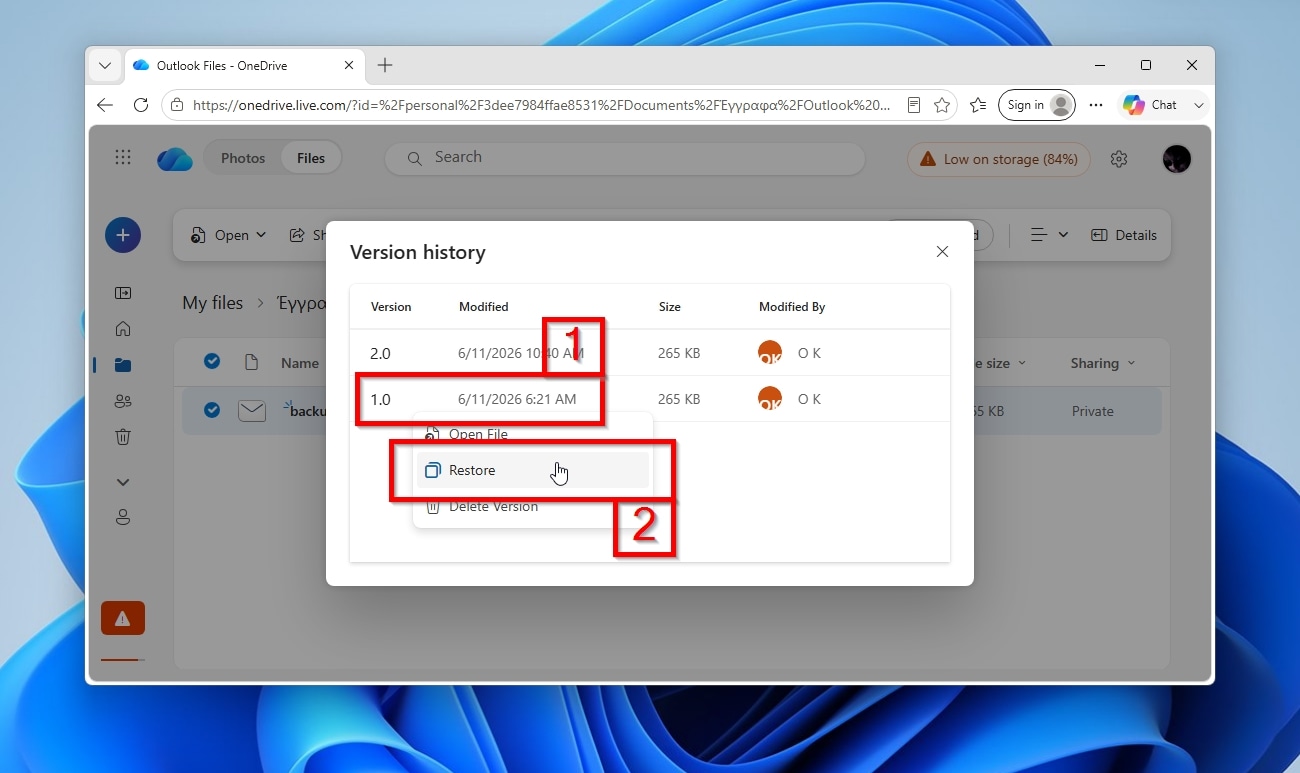Click O K avatar for version 1.0
Viewport: 1300px width, 773px height.
pos(770,399)
